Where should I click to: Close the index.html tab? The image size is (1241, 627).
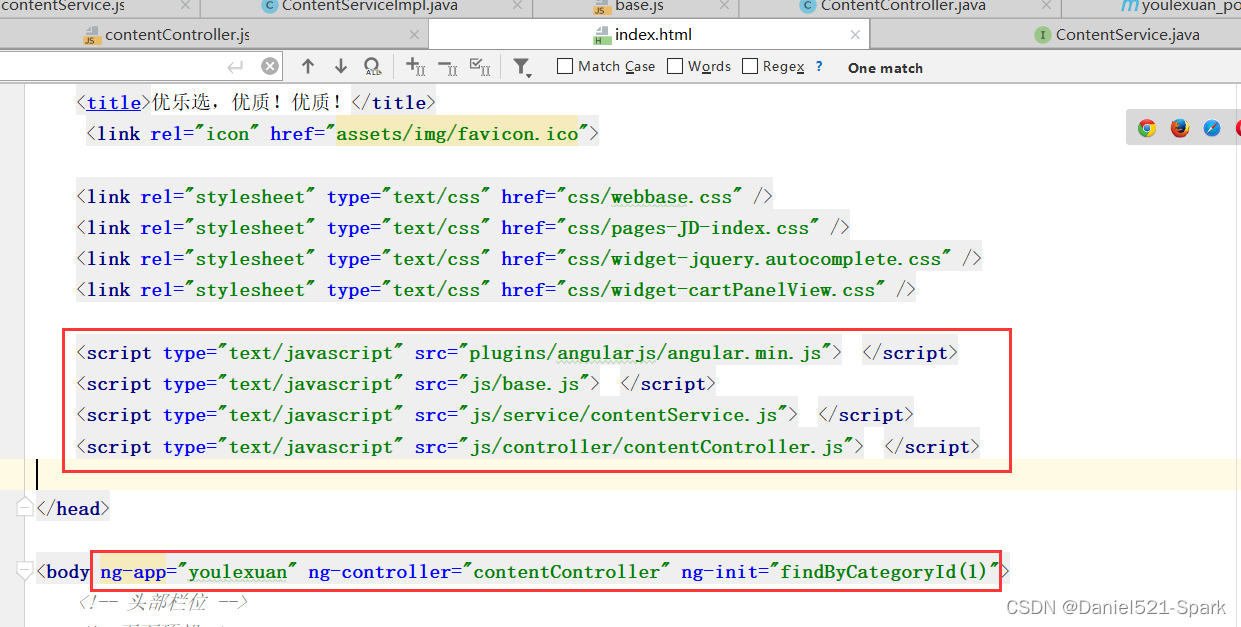tap(855, 35)
